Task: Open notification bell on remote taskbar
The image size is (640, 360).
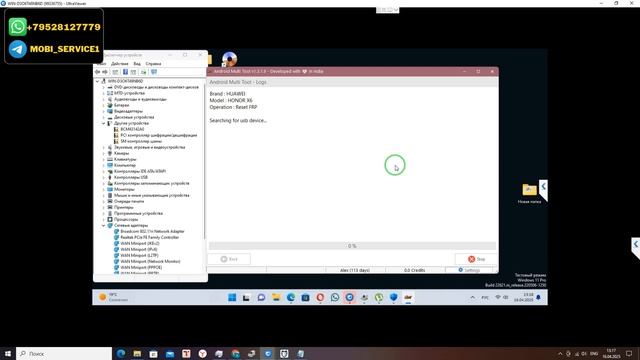Action: pyautogui.click(x=538, y=298)
